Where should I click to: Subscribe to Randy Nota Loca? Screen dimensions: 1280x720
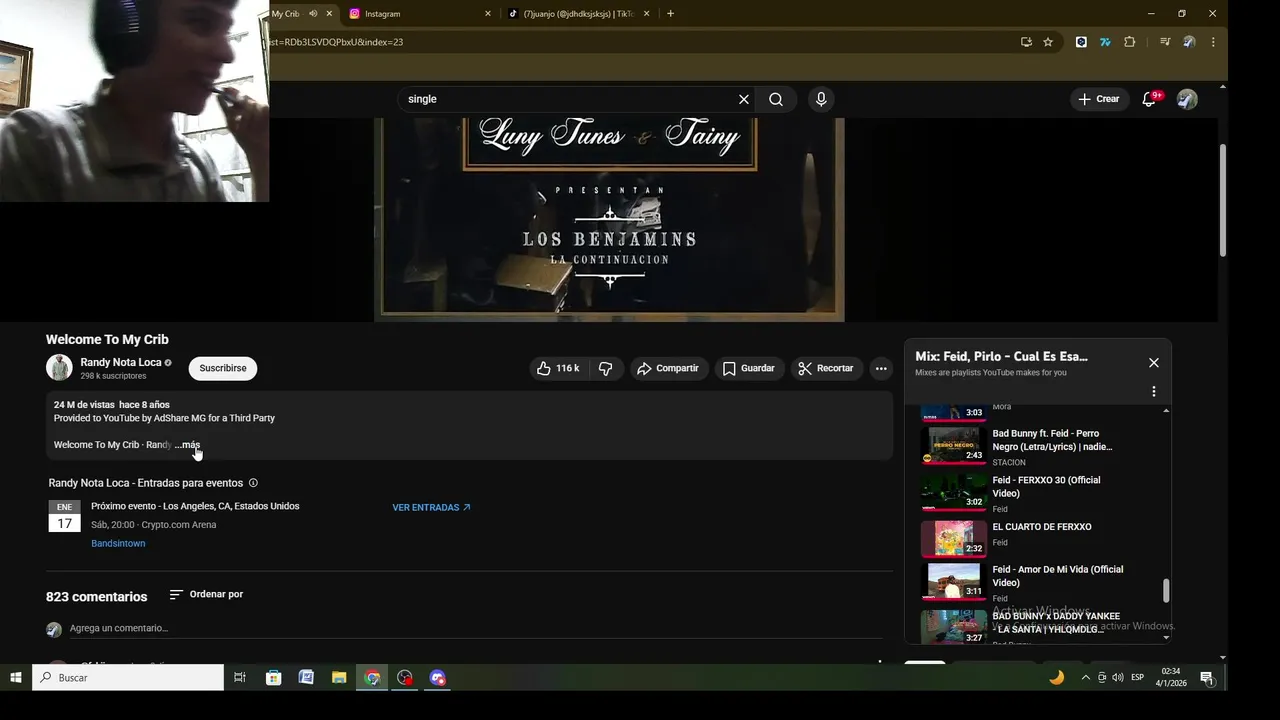click(x=222, y=368)
